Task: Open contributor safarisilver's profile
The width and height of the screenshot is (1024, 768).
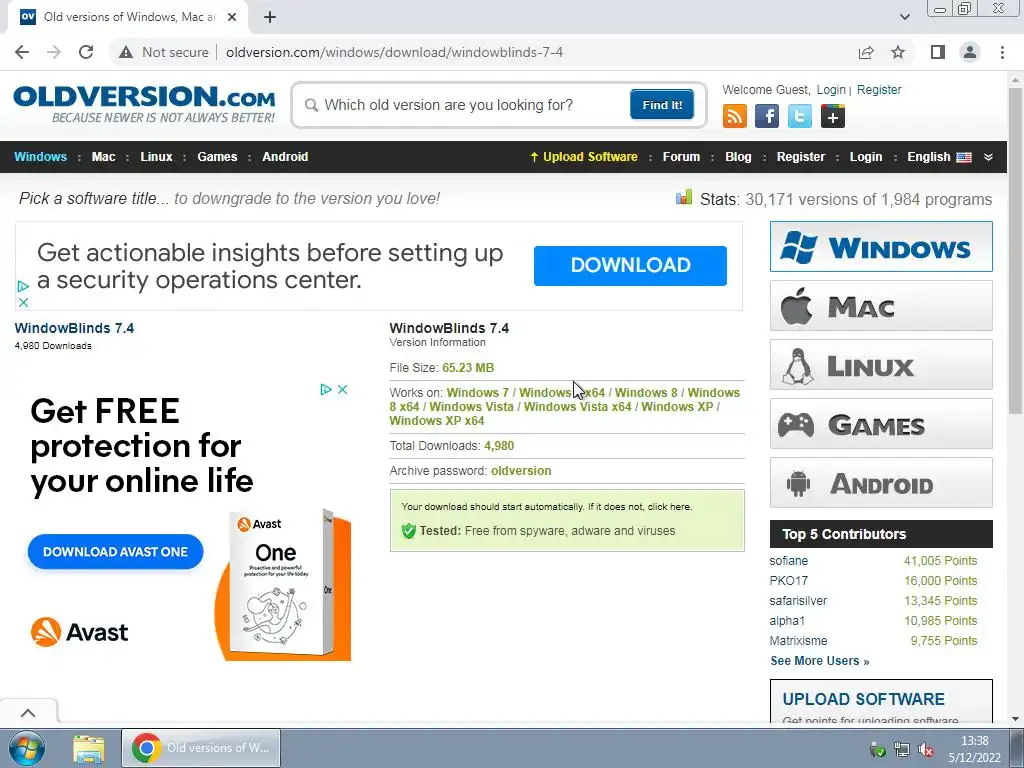Action: [x=798, y=600]
